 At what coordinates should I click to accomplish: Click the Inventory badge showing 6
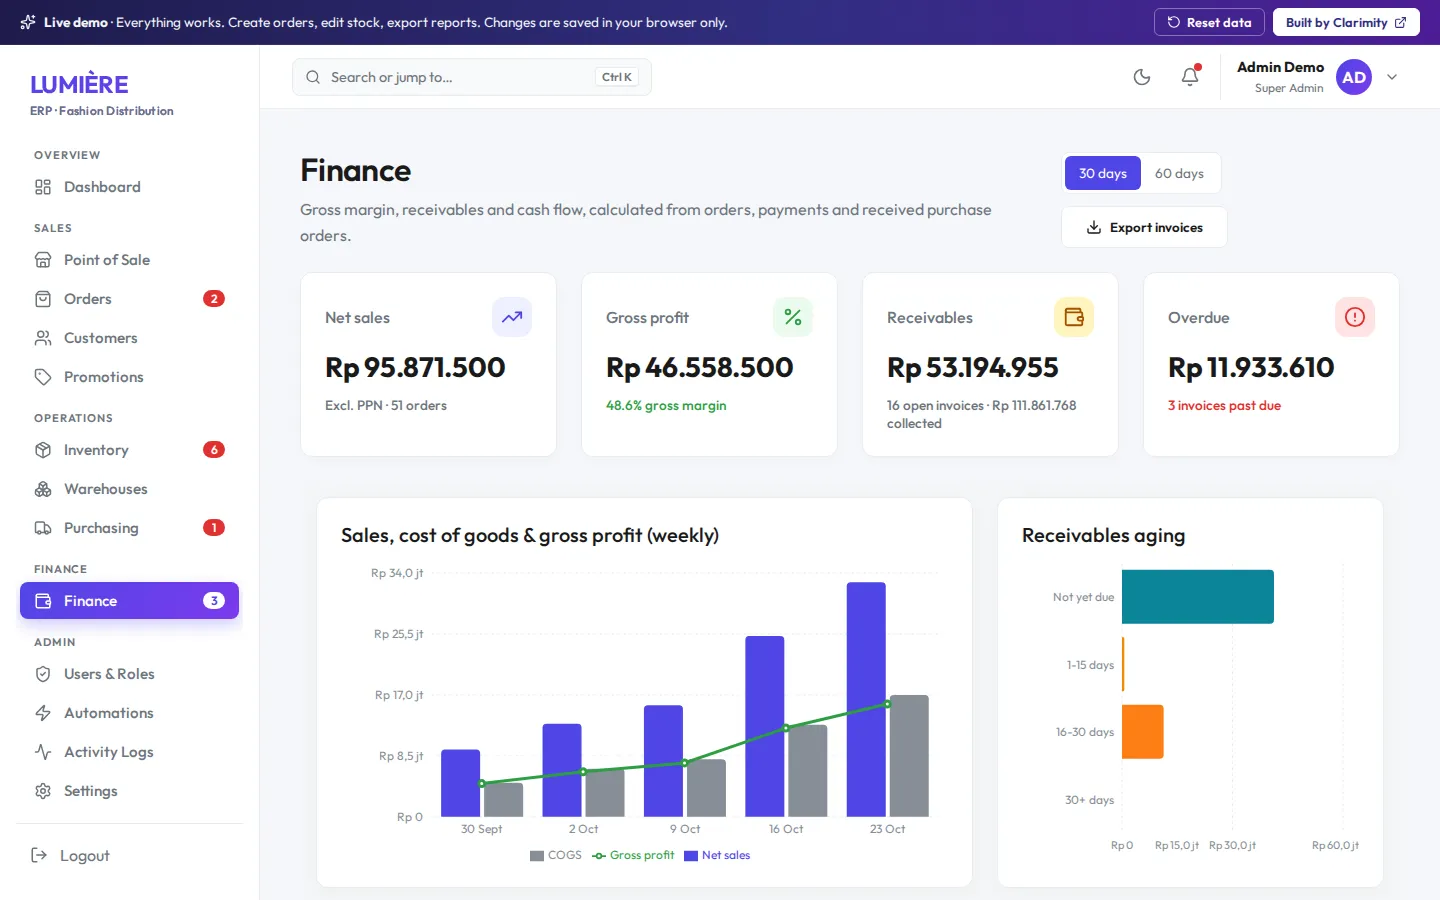214,450
